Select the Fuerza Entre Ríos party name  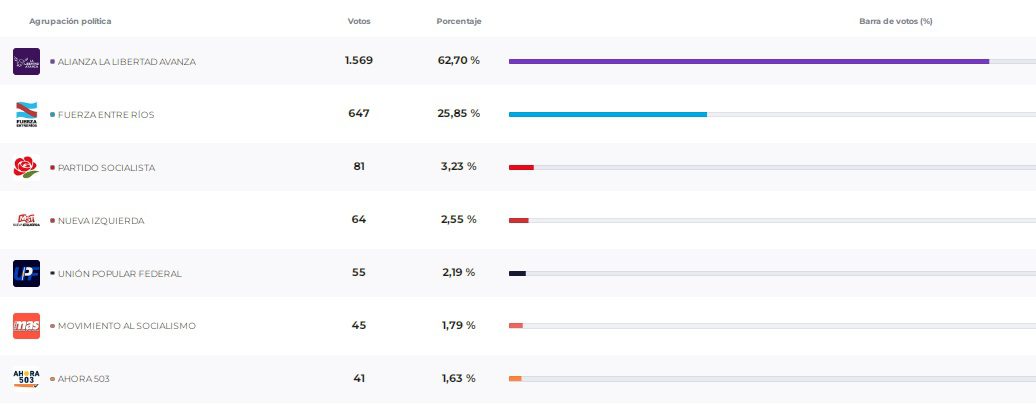[x=106, y=115]
